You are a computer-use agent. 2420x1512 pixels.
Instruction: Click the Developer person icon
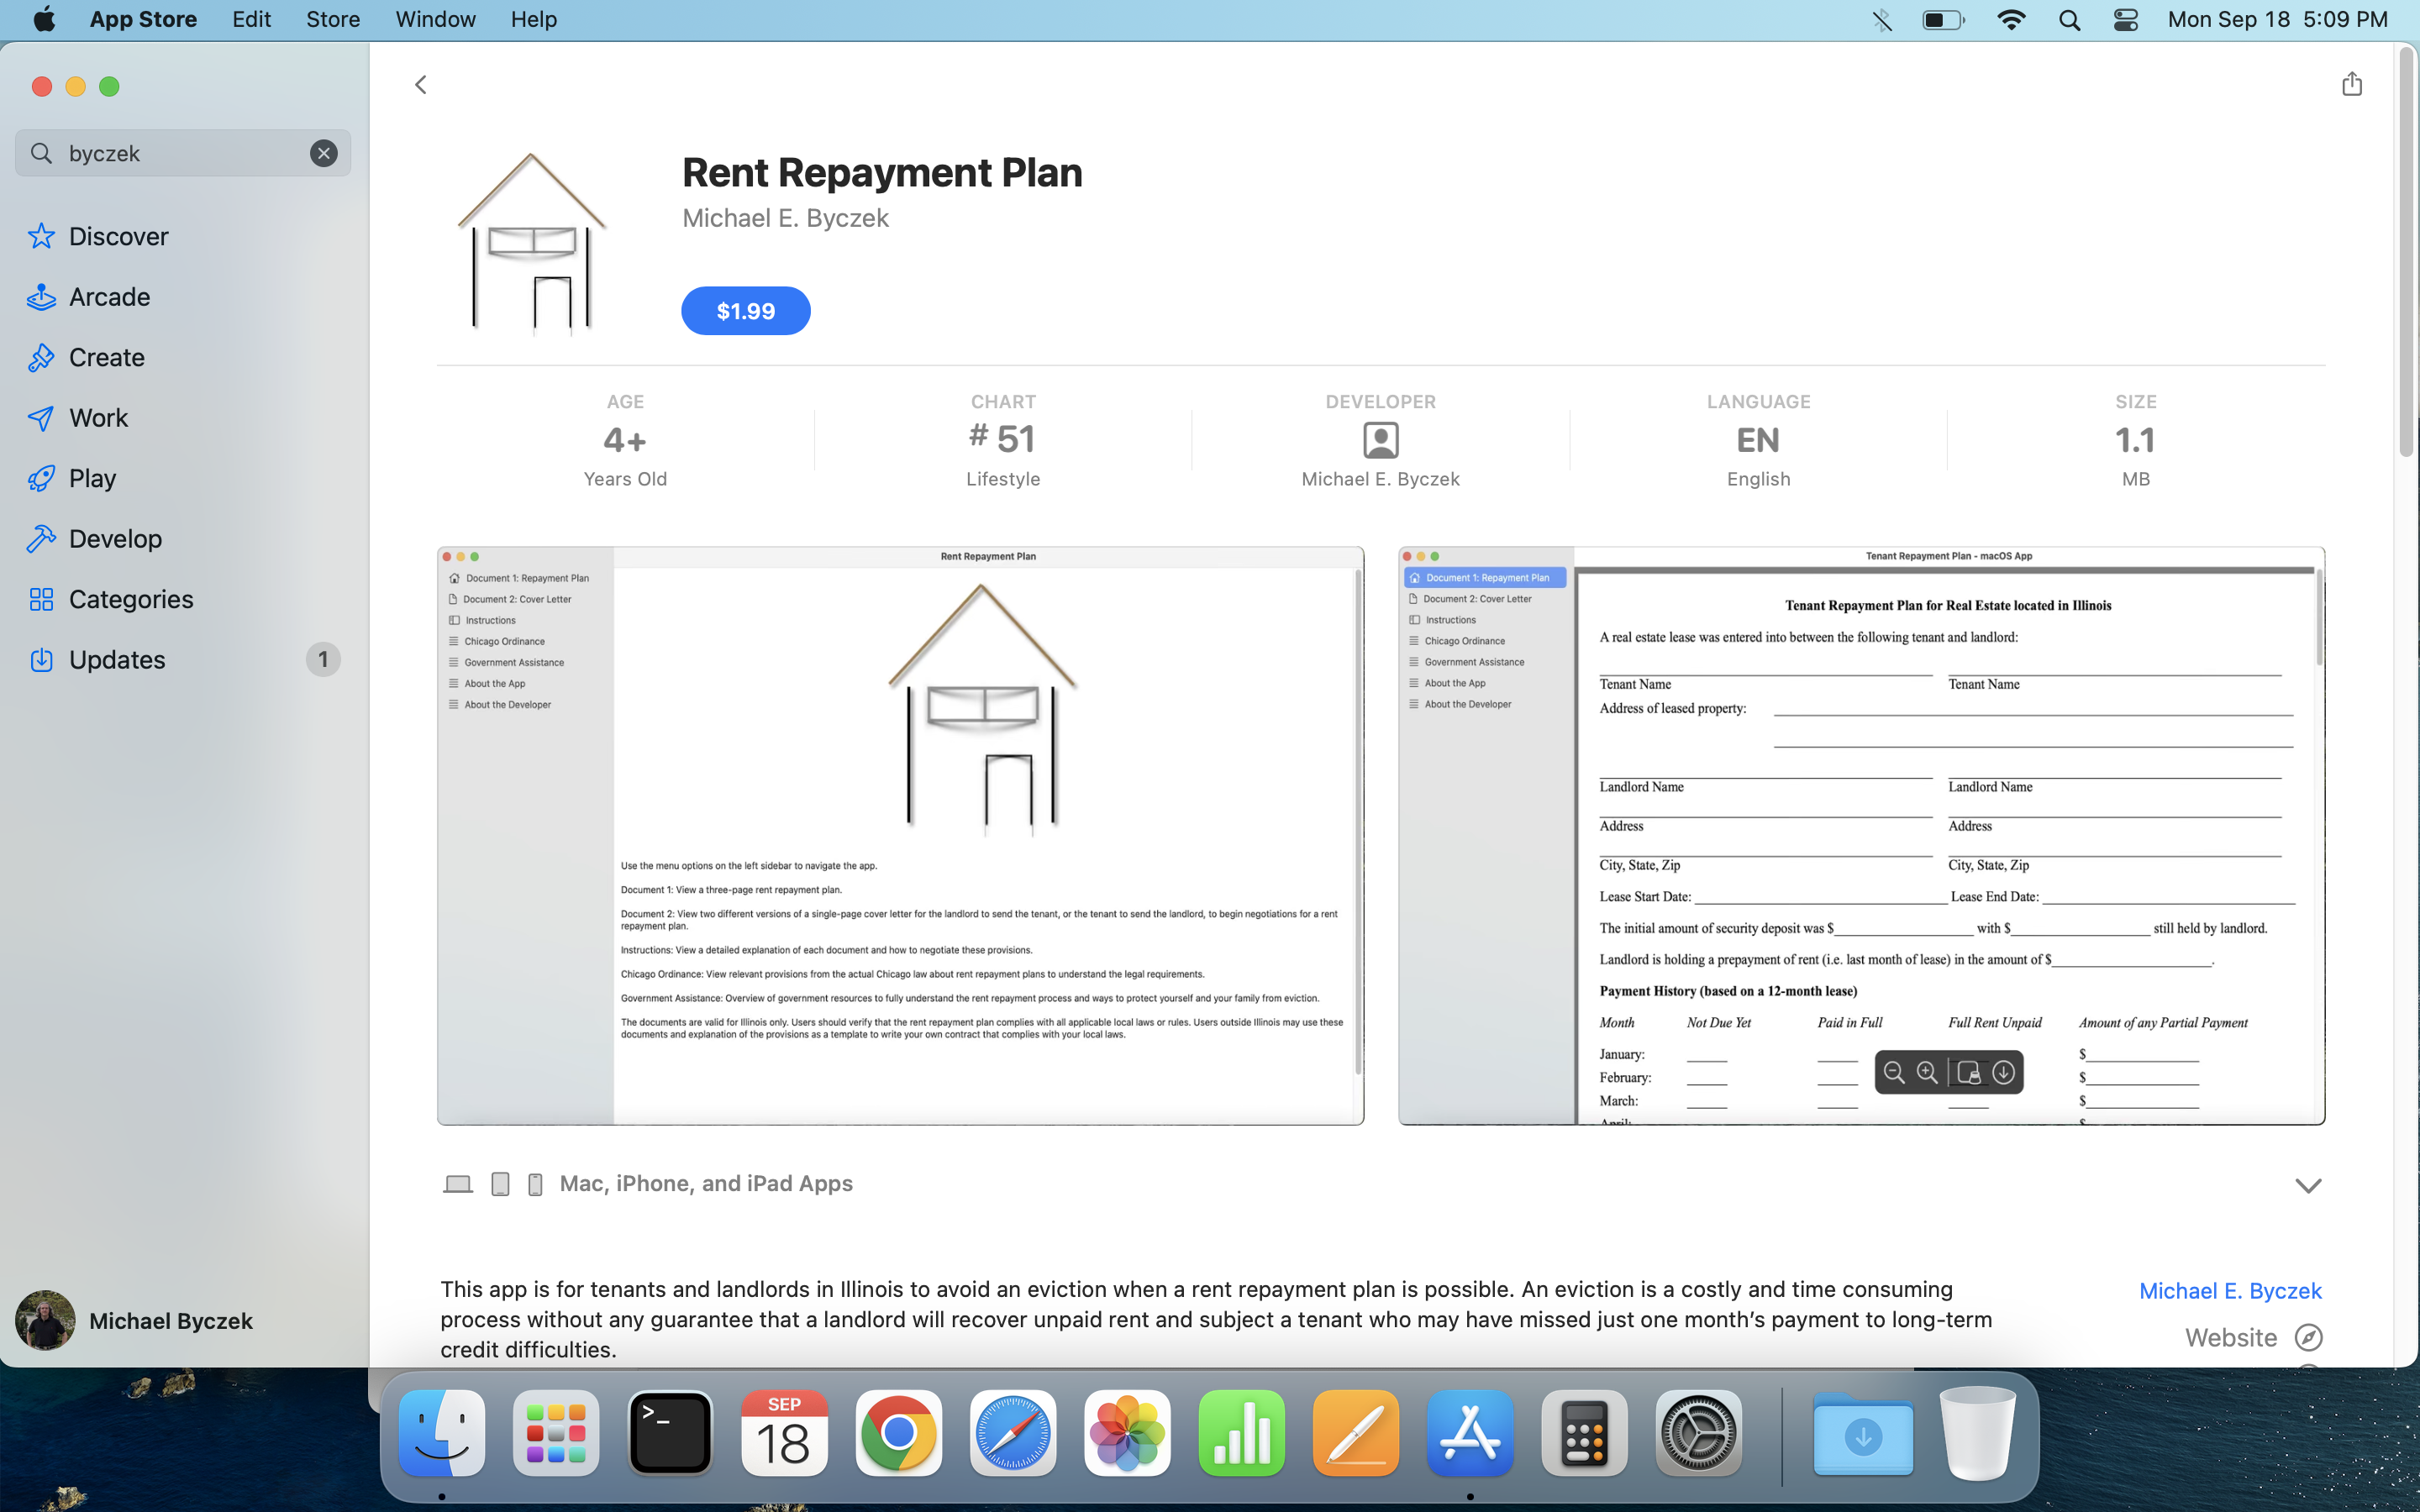(x=1380, y=440)
